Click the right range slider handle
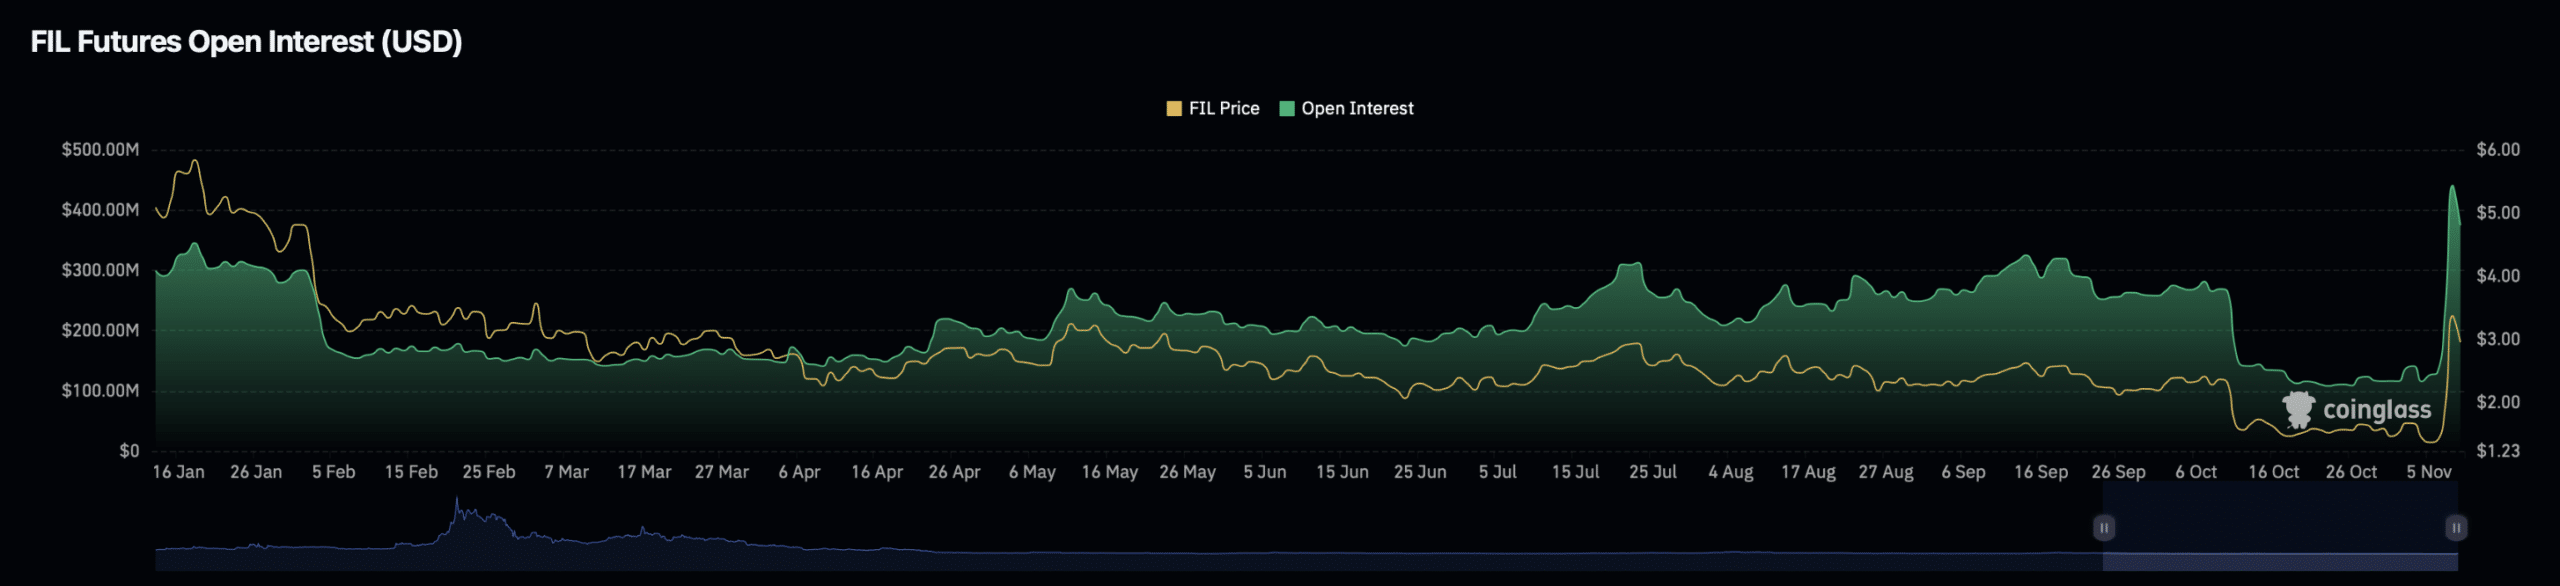The height and width of the screenshot is (586, 2560). point(2455,527)
